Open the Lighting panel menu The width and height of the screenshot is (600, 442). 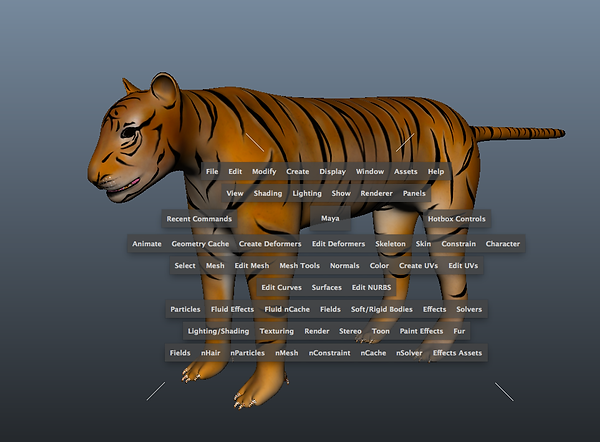307,193
